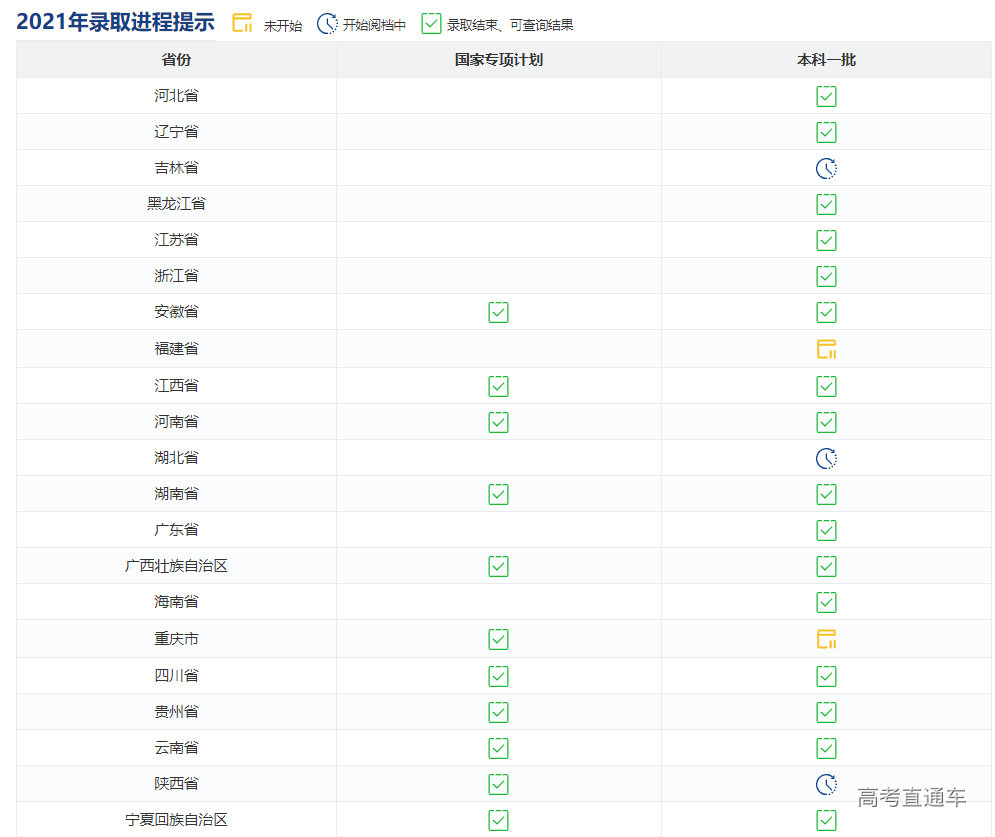Image resolution: width=995 pixels, height=837 pixels.
Task: Click 宁夏回族自治区 本科一批 green check icon
Action: click(x=826, y=820)
